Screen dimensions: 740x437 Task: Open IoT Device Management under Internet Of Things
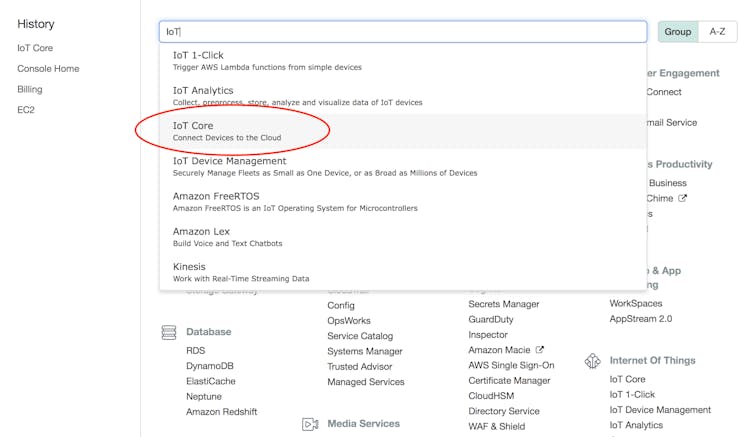pos(660,410)
